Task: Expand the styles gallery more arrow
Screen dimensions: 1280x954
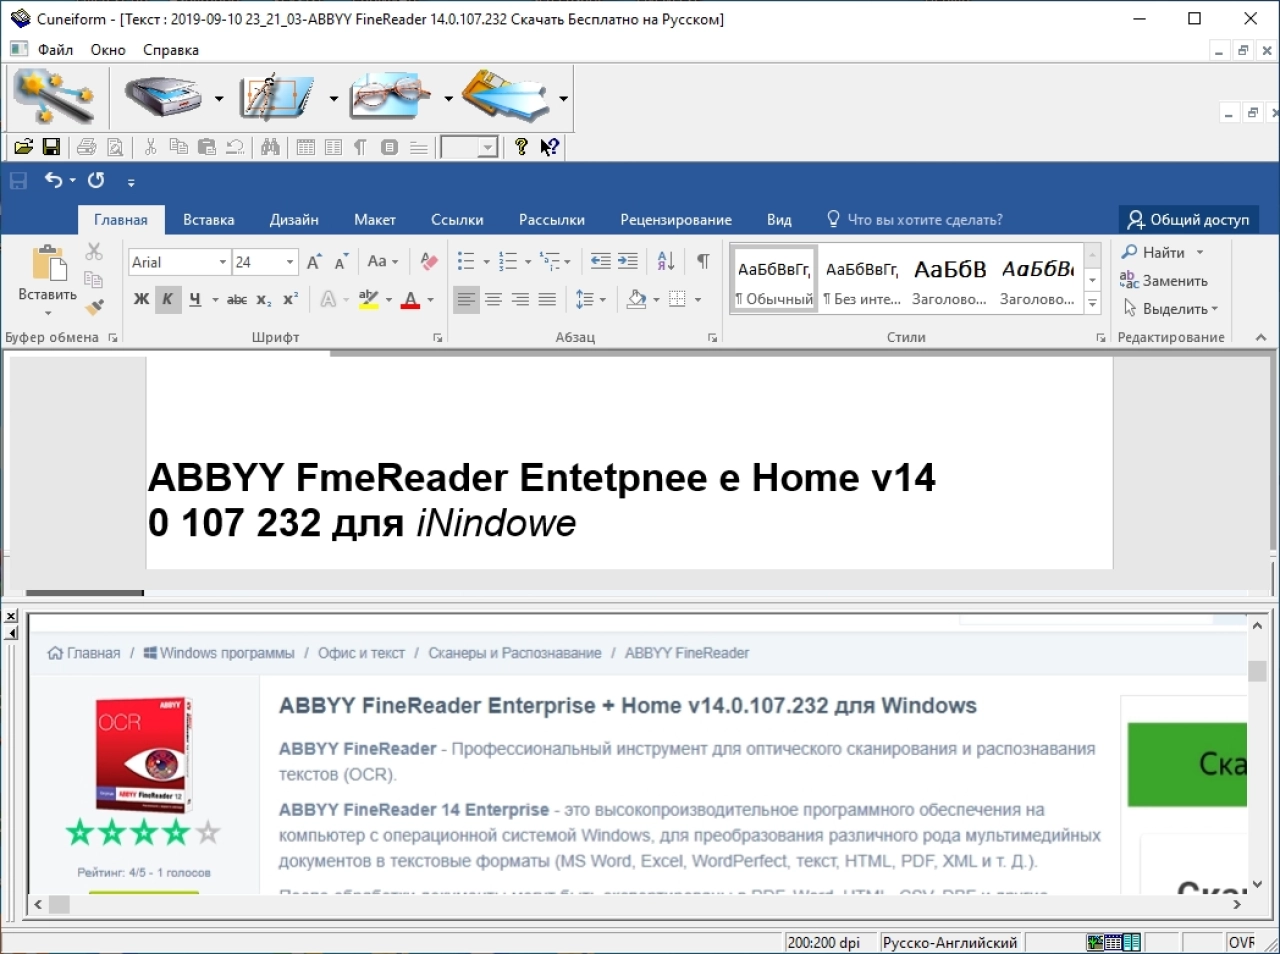Action: [1093, 302]
